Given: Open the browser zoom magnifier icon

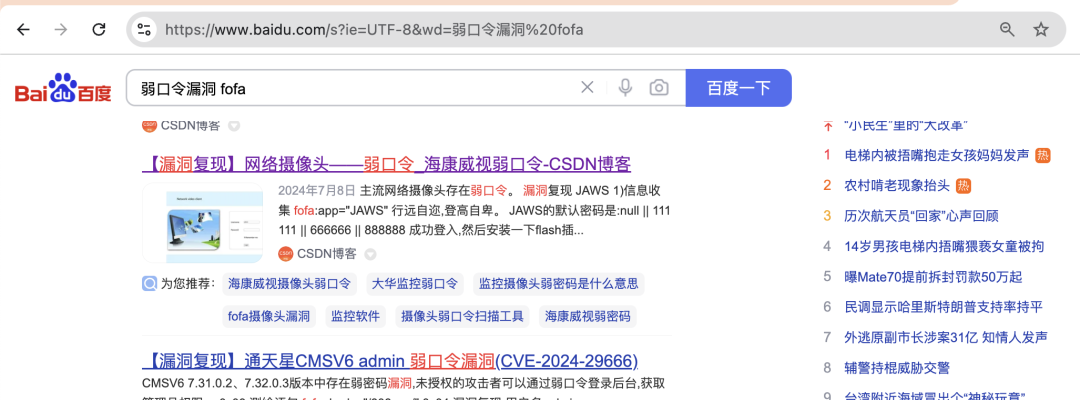Looking at the screenshot, I should pos(1007,30).
